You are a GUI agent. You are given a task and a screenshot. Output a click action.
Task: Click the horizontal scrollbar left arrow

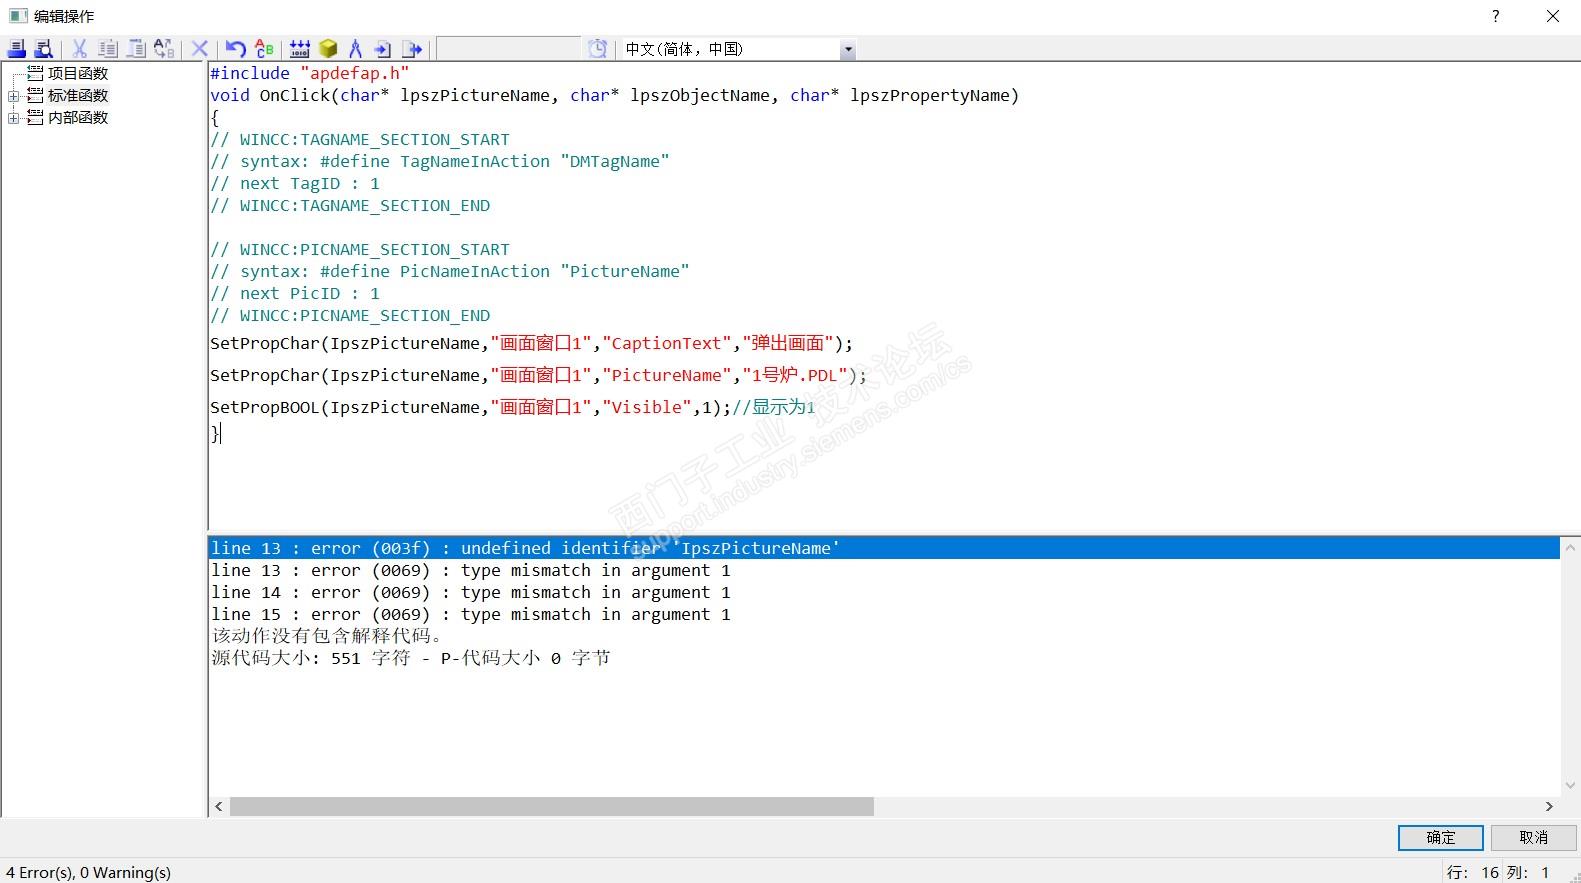point(219,806)
